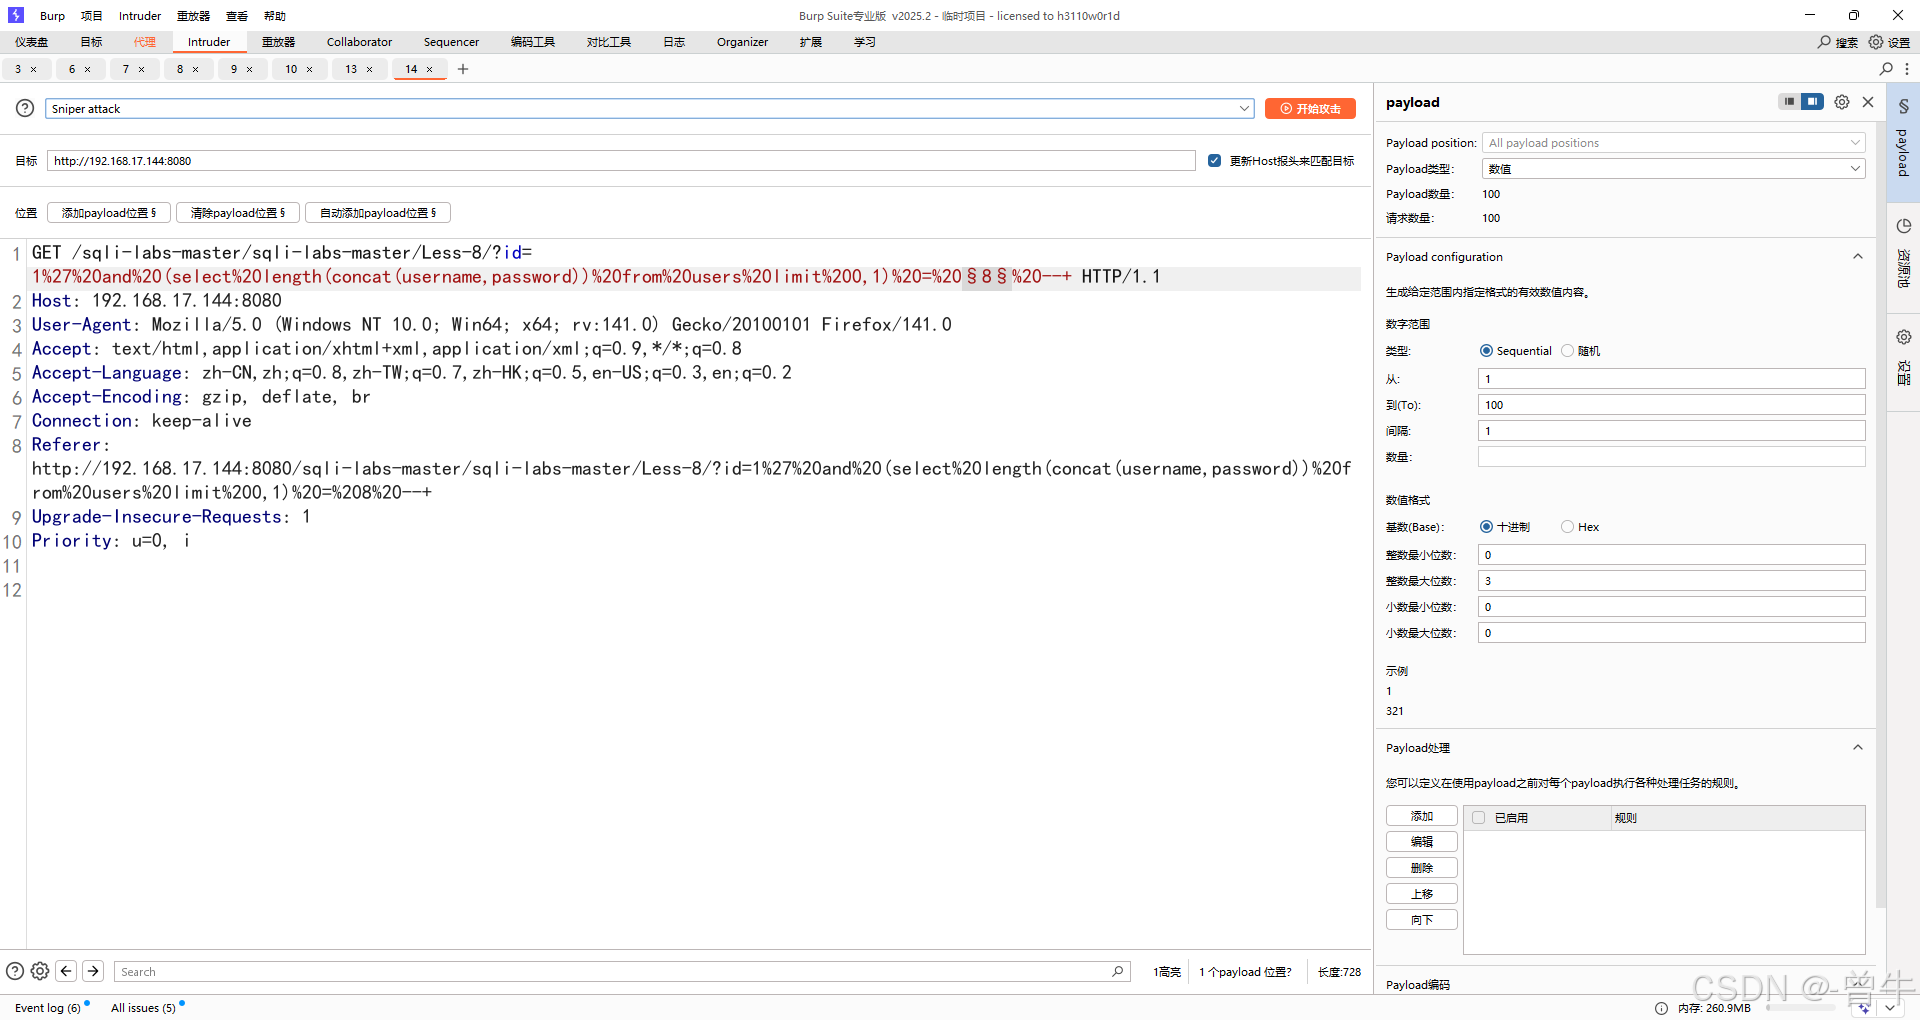The width and height of the screenshot is (1920, 1020).
Task: Switch payload panel to left layout
Action: tap(1789, 101)
